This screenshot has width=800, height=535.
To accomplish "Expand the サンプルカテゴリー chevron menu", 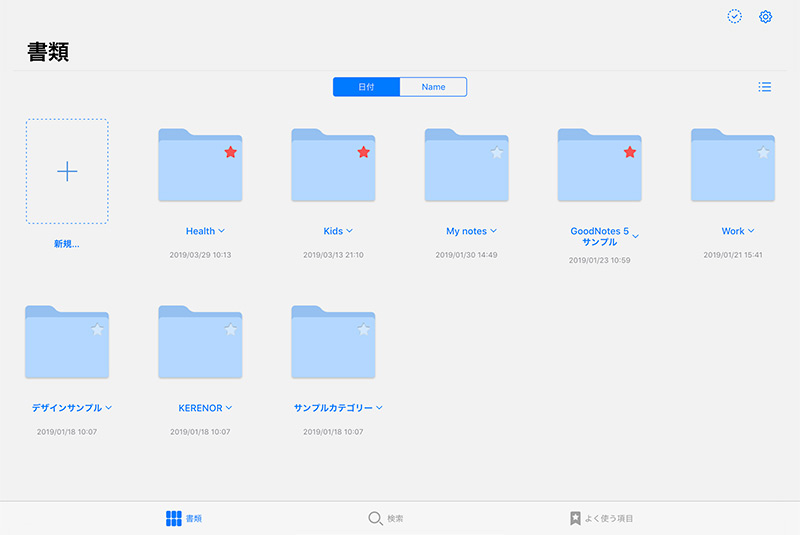I will click(379, 408).
